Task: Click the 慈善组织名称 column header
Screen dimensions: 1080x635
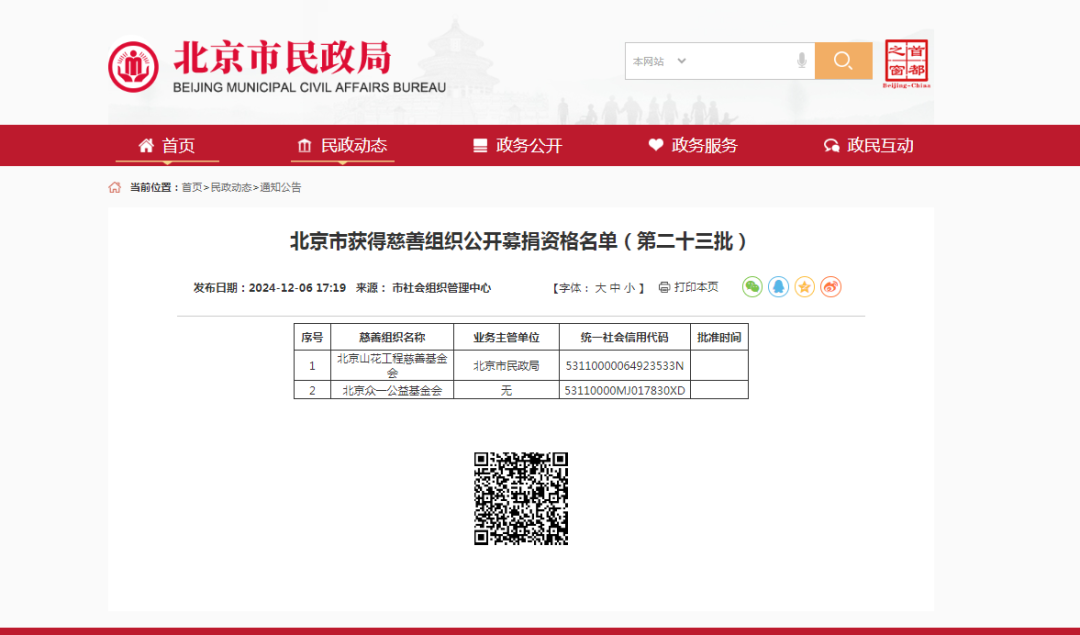Action: 392,337
